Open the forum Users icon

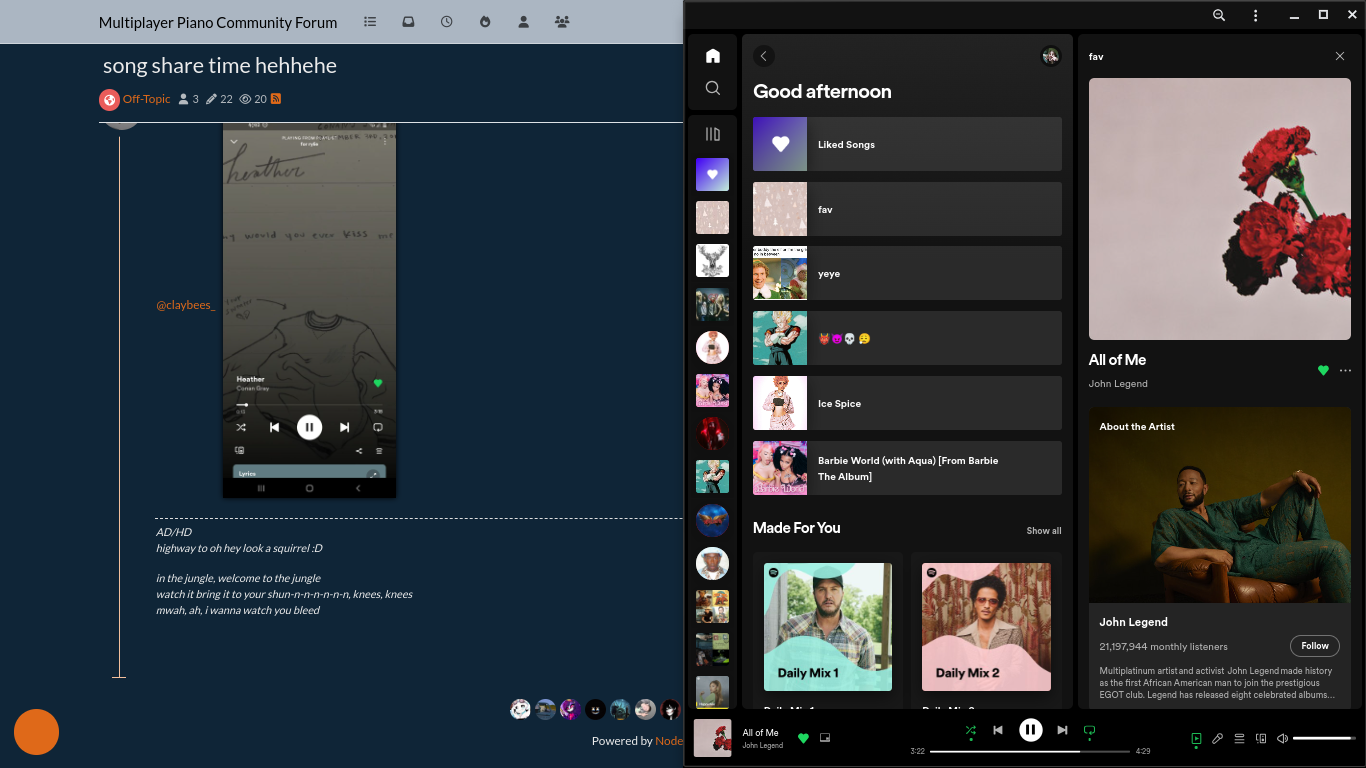[523, 22]
